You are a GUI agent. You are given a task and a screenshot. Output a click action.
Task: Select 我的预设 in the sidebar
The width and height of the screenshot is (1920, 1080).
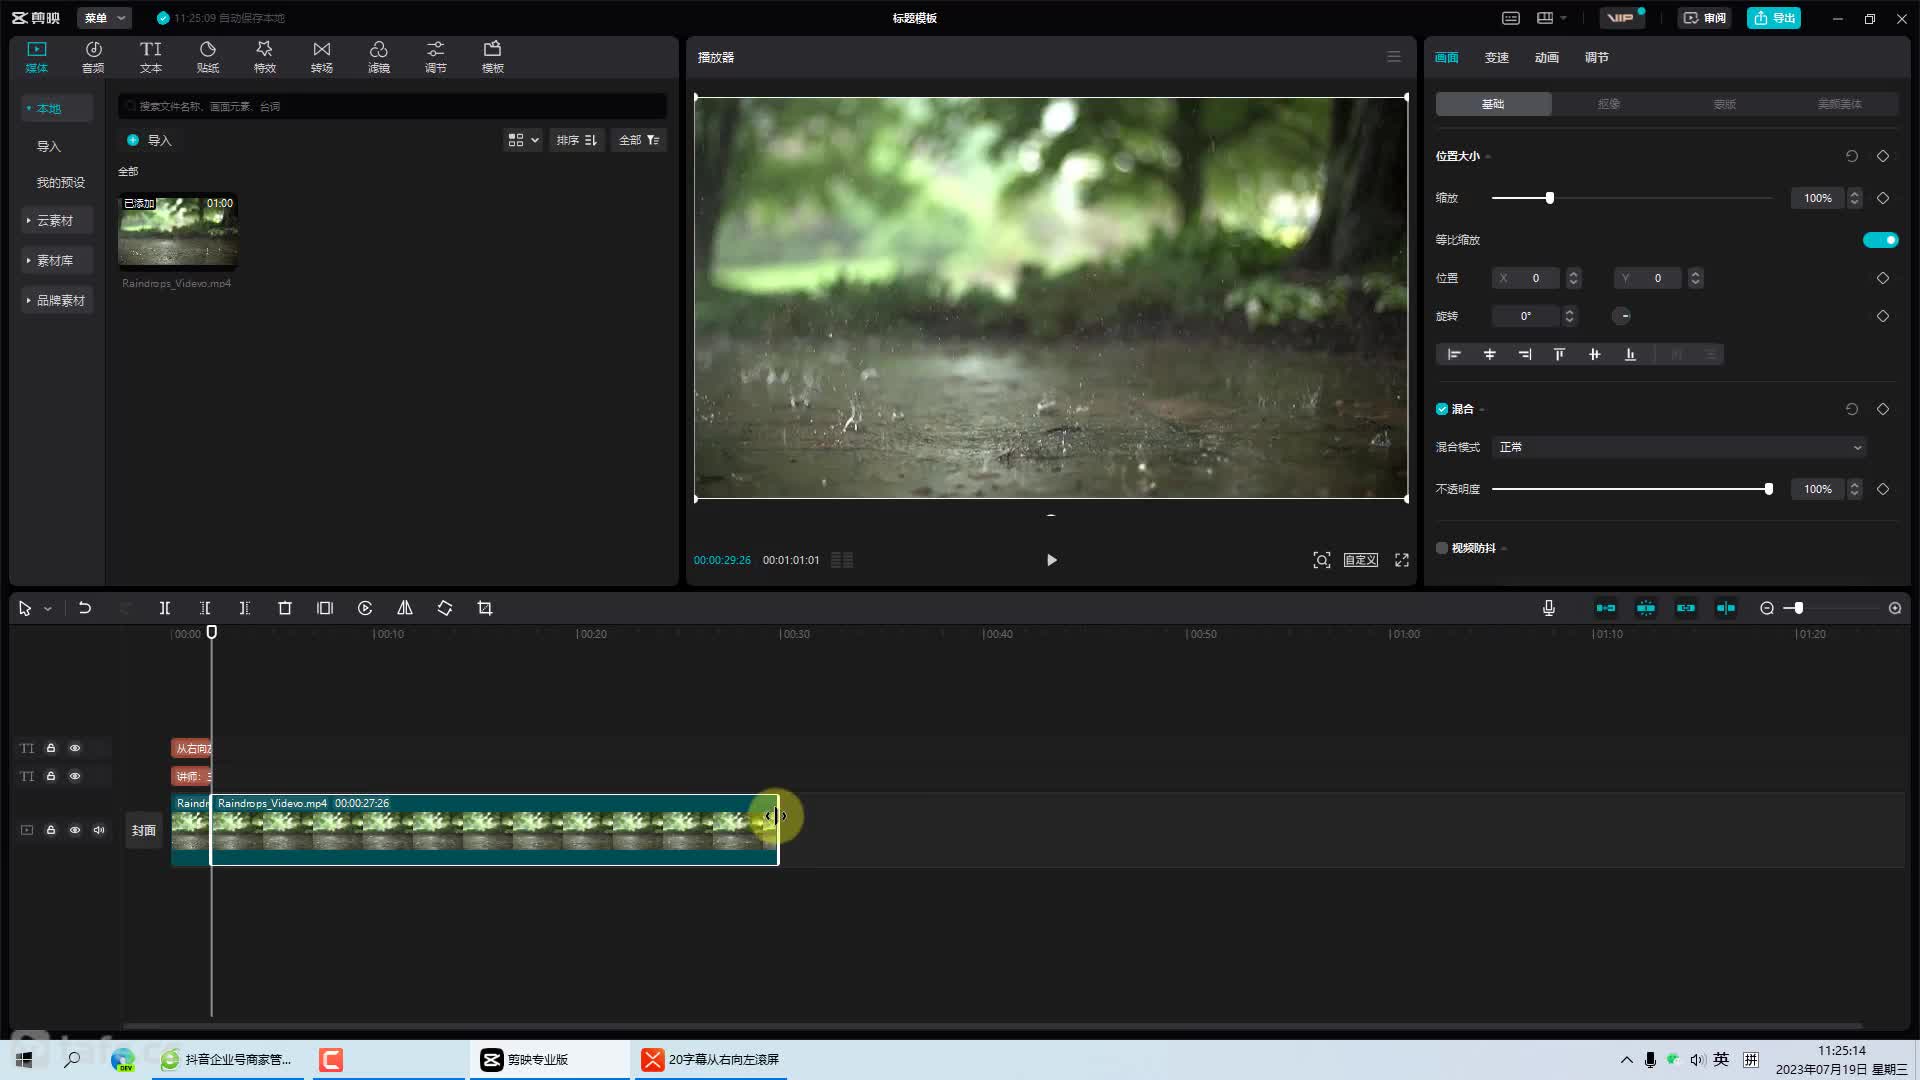click(60, 182)
